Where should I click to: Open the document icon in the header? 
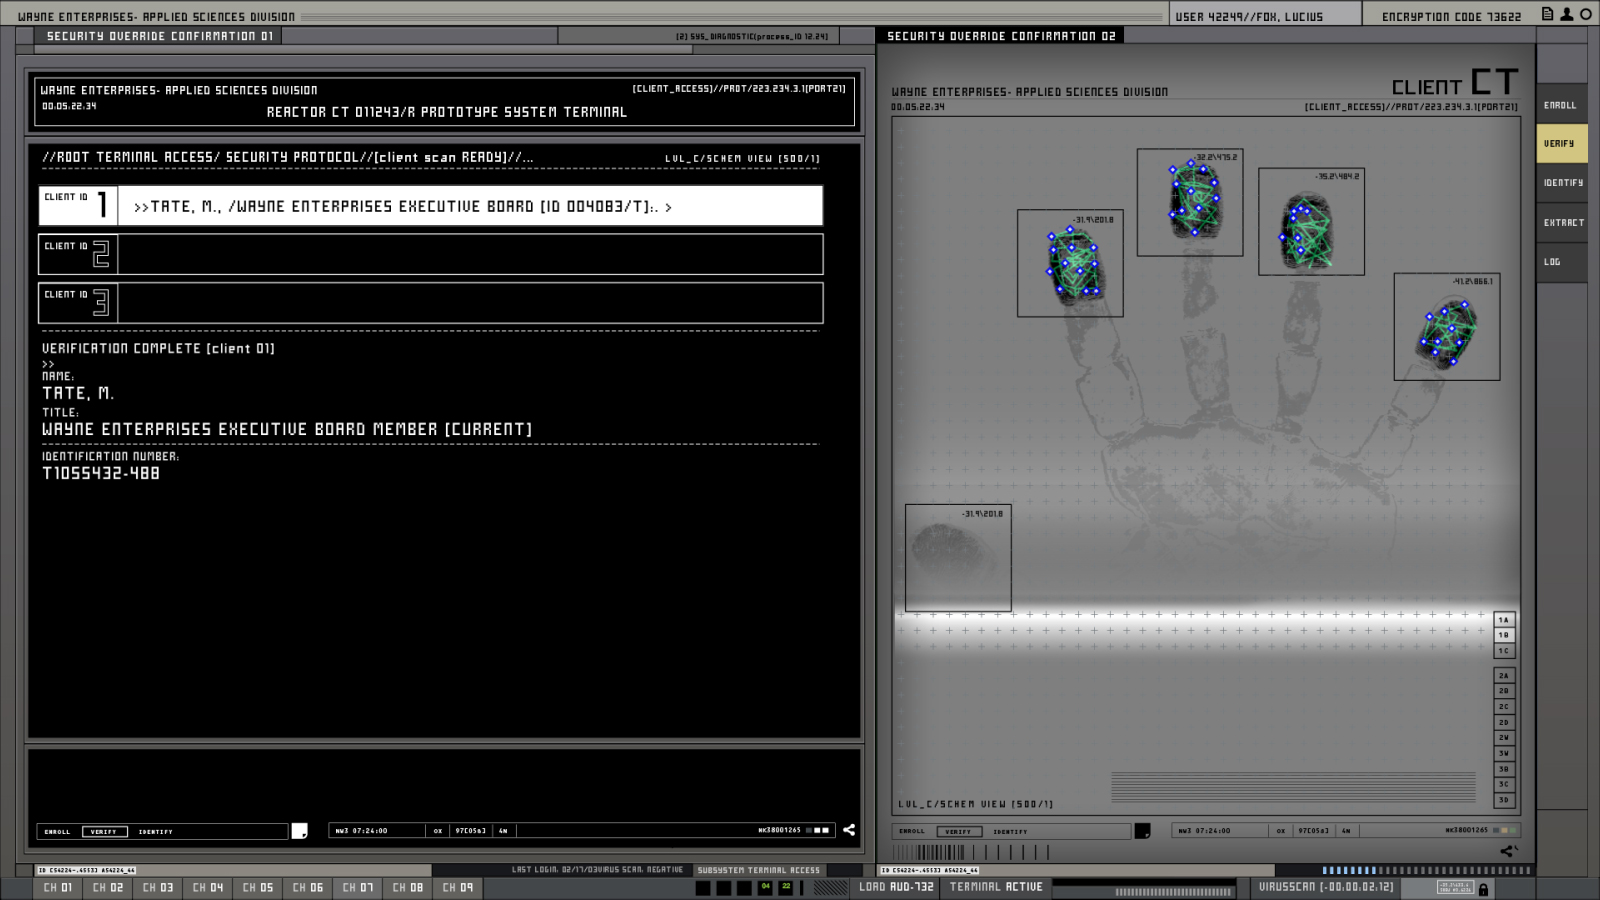click(1547, 14)
